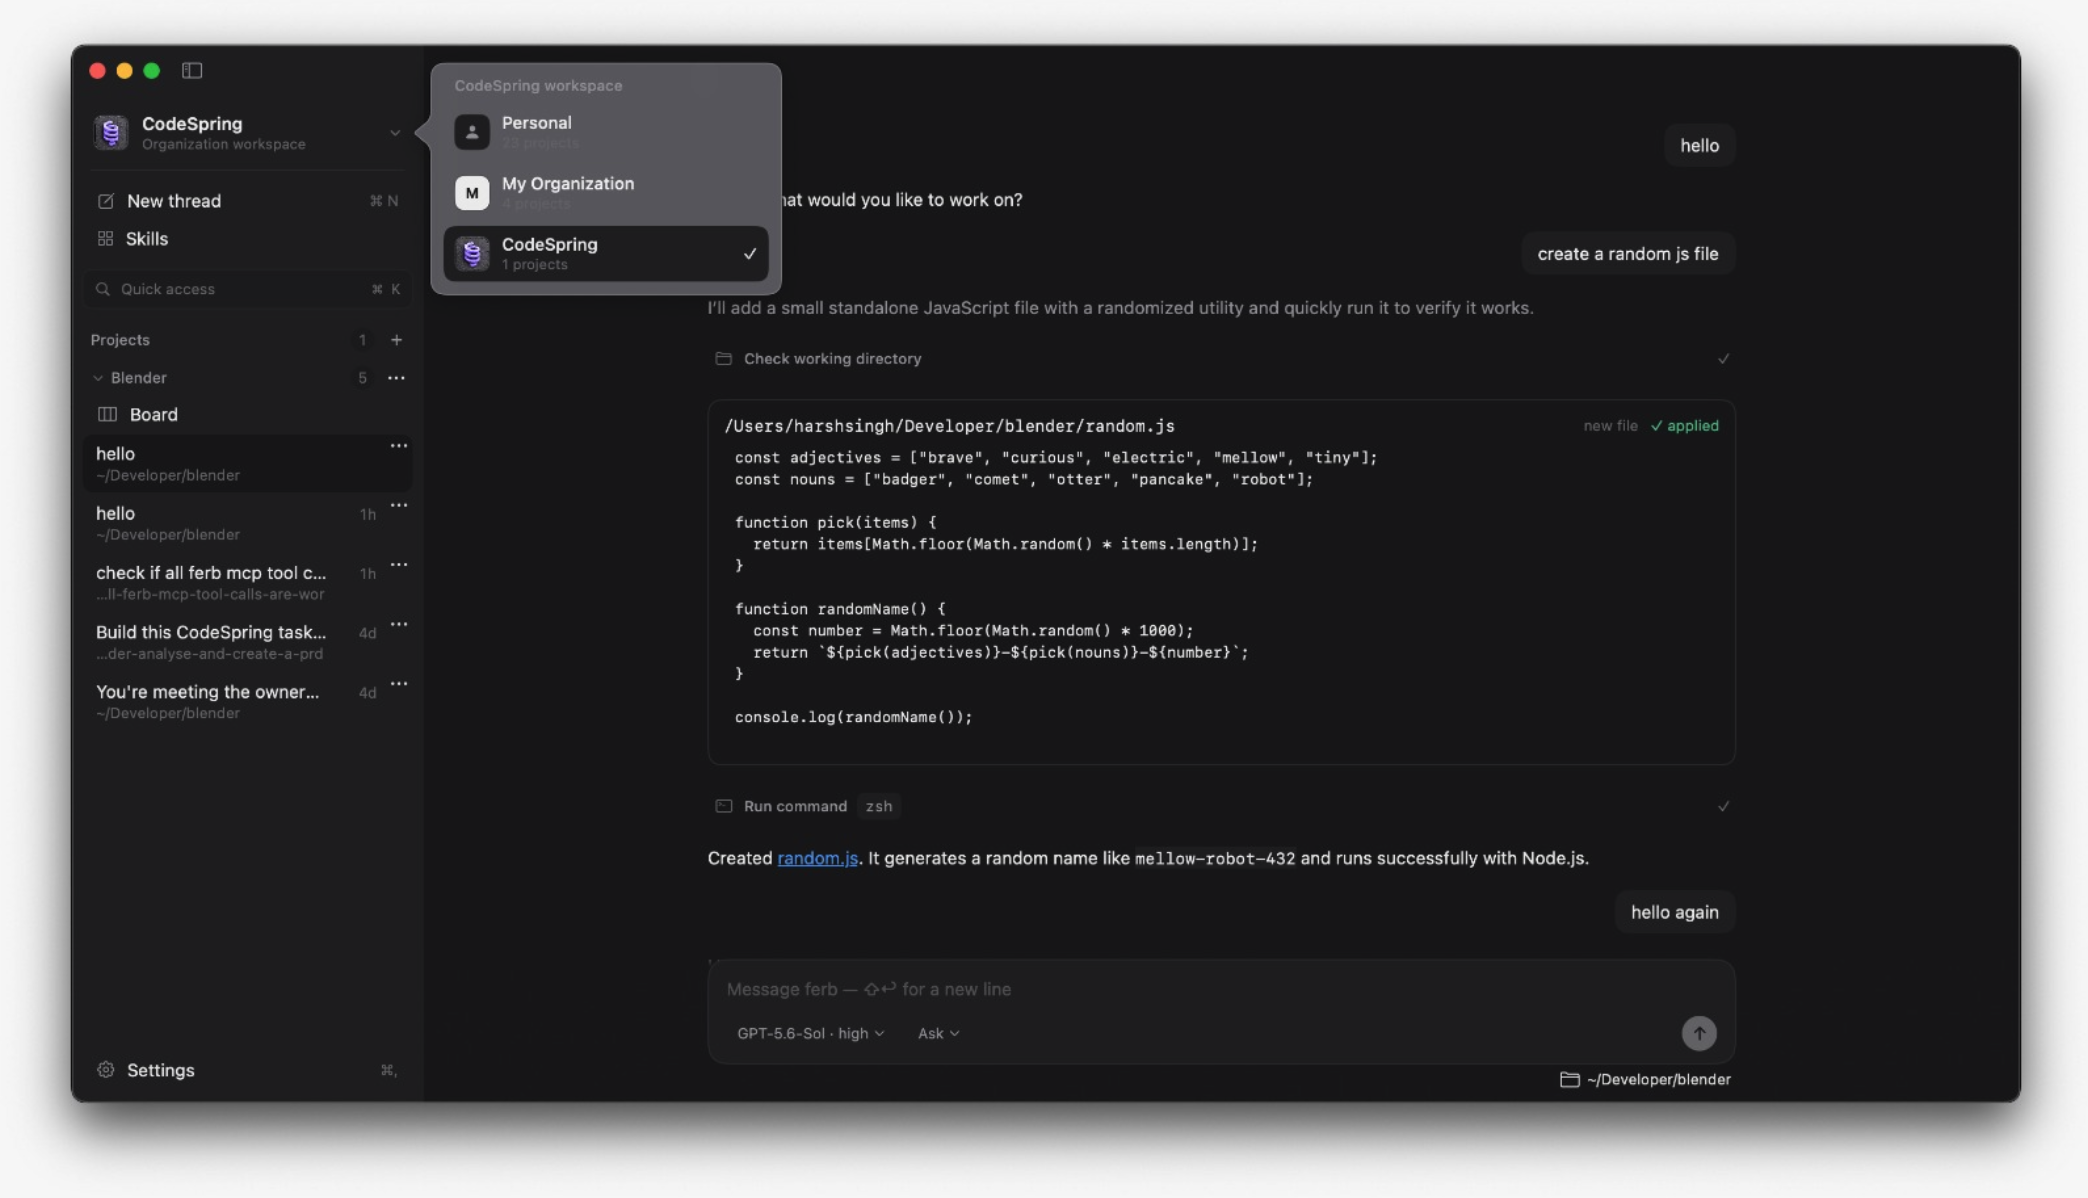
Task: Click the Skills grid icon
Action: (105, 239)
